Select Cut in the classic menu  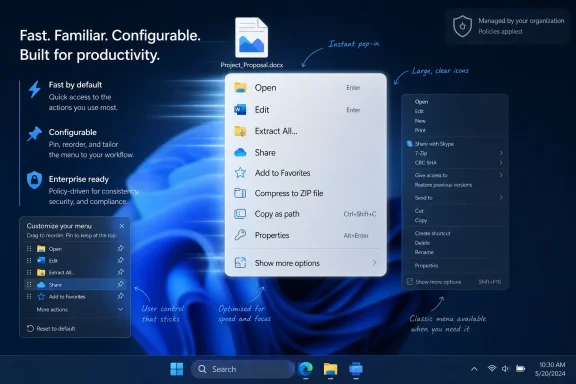[x=419, y=211]
